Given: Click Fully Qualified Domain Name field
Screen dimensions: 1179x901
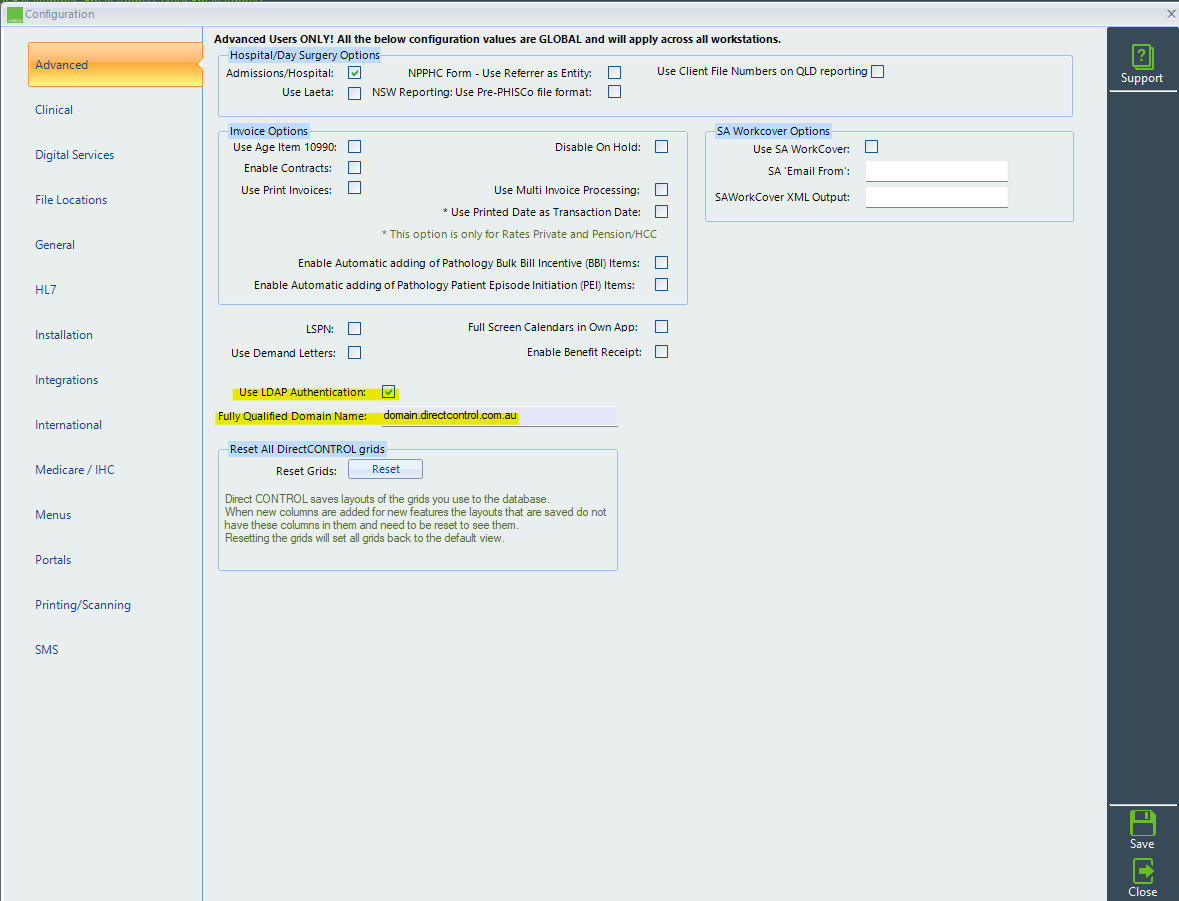Looking at the screenshot, I should (x=499, y=416).
